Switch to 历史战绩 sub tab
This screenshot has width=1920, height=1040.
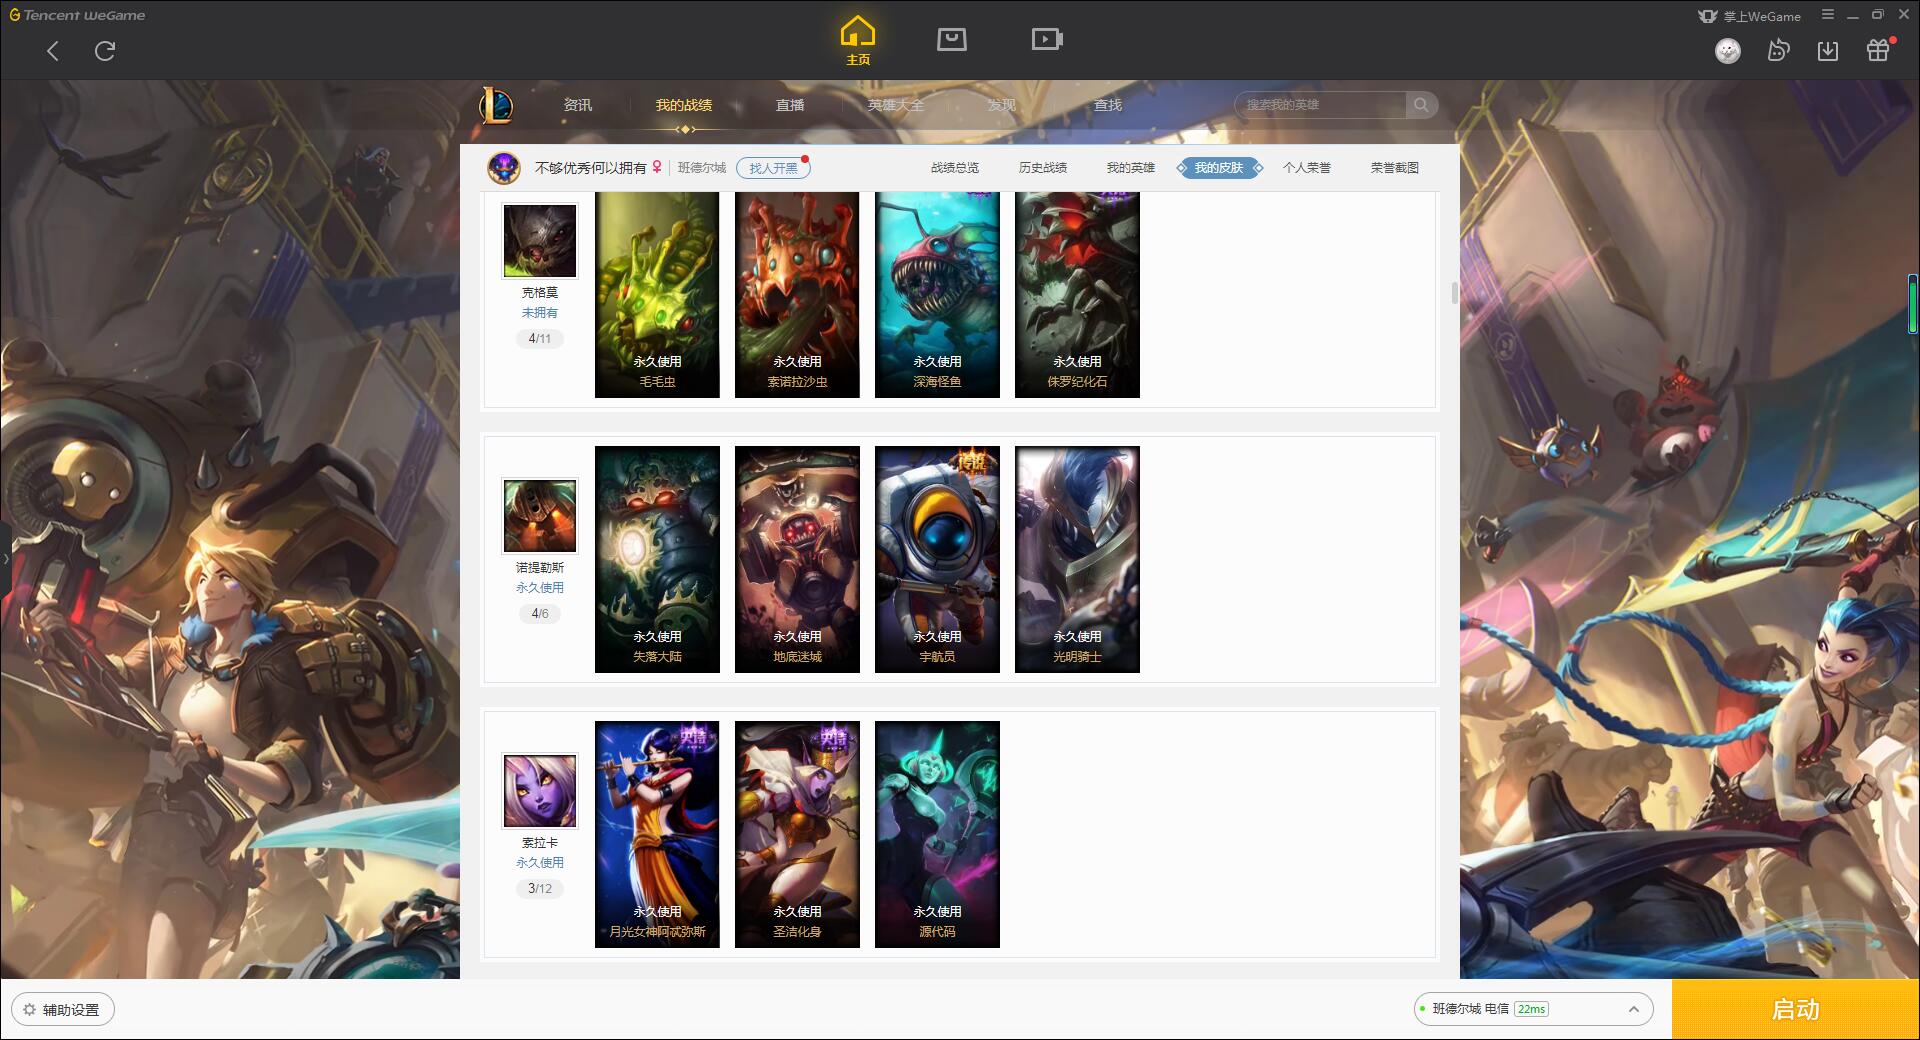click(x=1043, y=168)
